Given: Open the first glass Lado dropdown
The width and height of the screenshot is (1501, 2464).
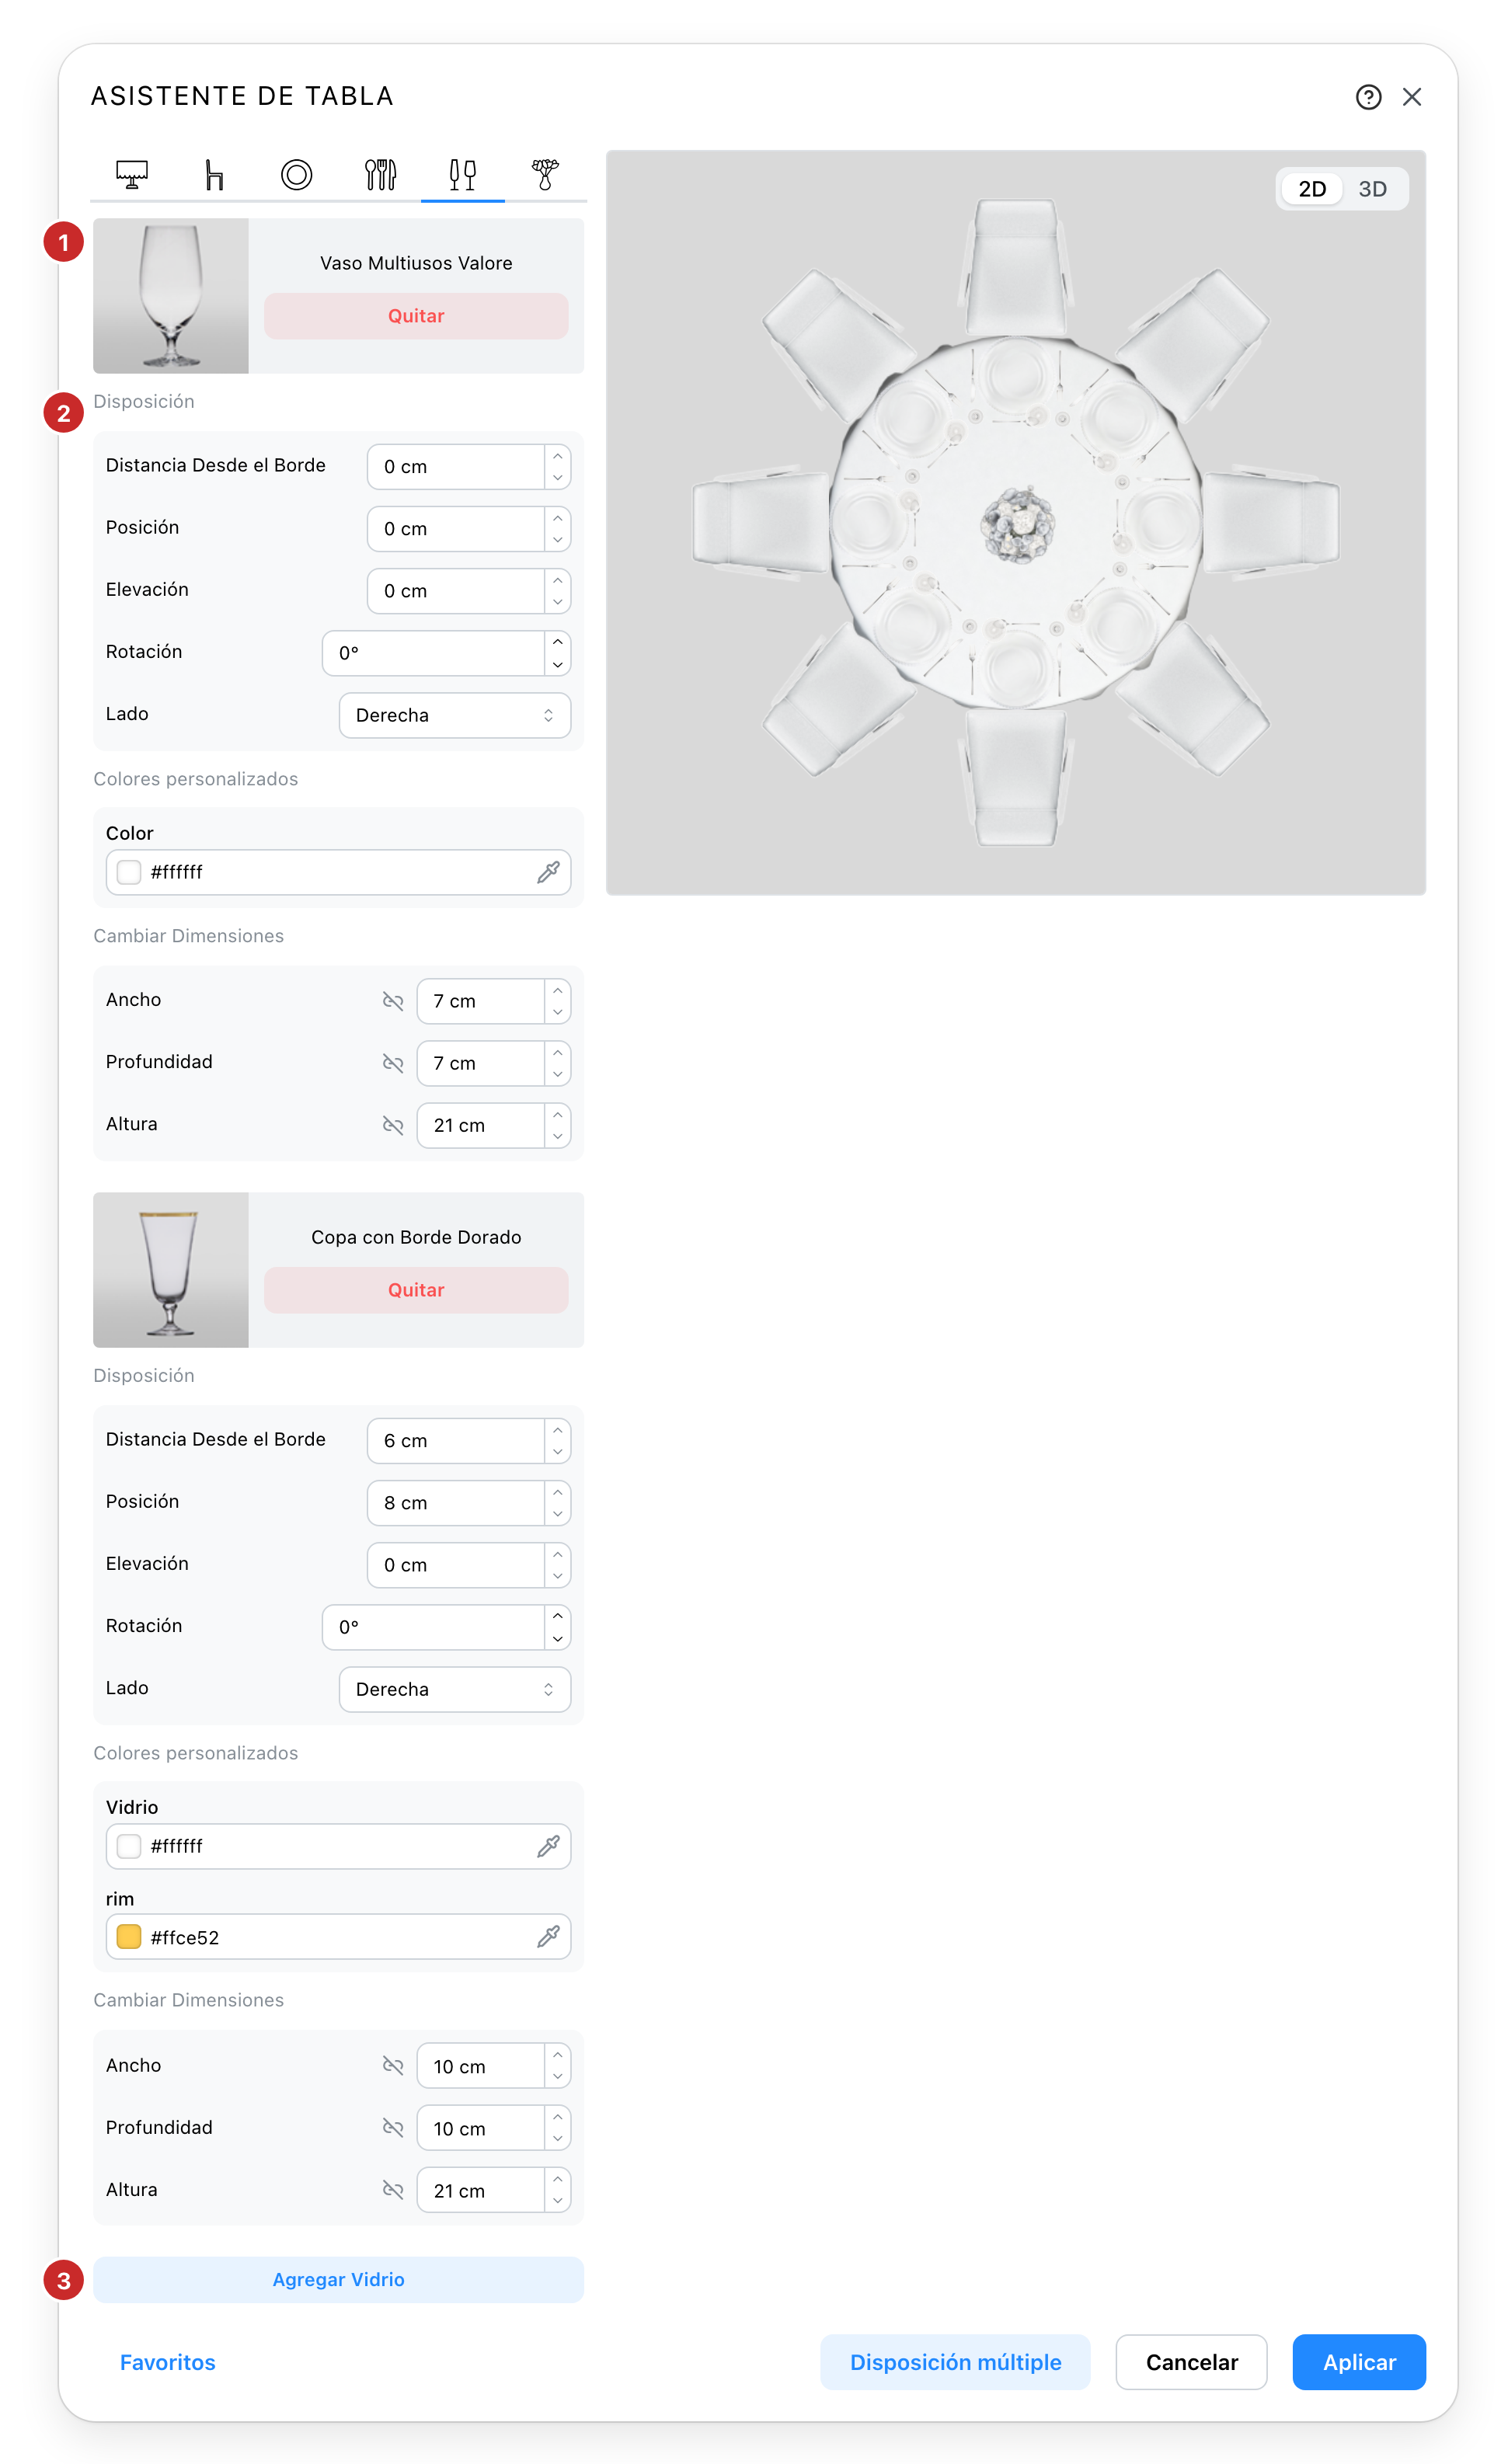Looking at the screenshot, I should pos(455,715).
